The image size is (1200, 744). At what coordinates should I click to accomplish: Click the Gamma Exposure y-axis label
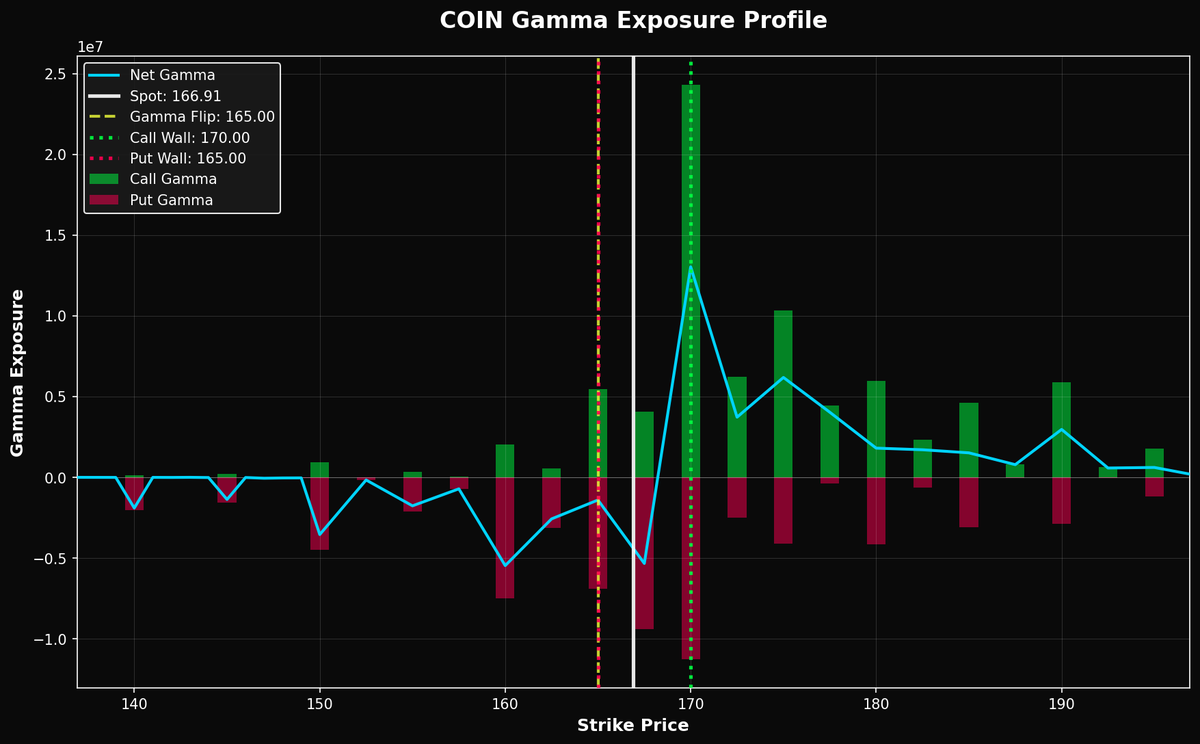click(x=18, y=372)
